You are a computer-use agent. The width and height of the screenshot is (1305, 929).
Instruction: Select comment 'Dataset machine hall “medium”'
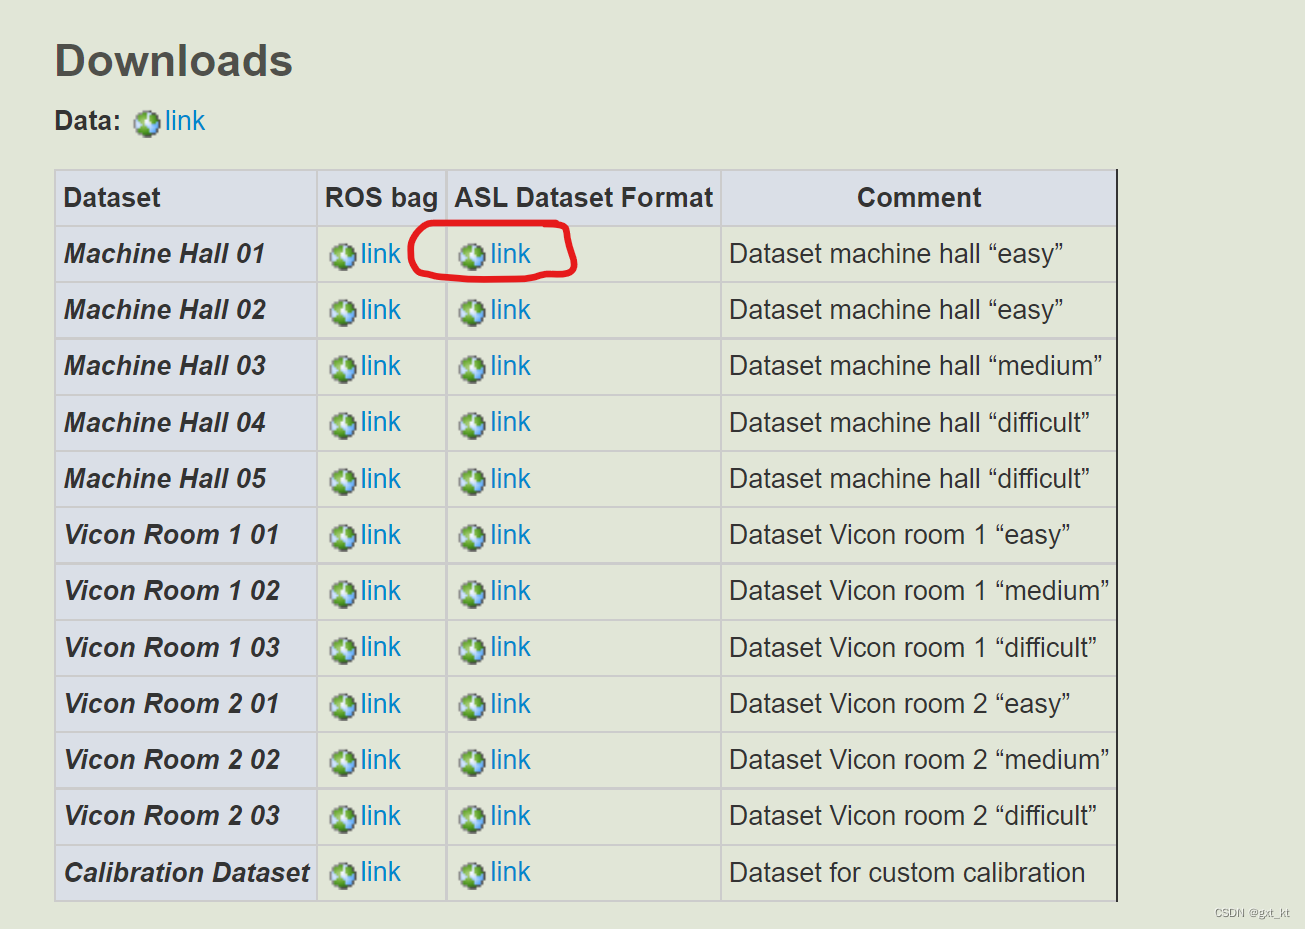point(915,366)
